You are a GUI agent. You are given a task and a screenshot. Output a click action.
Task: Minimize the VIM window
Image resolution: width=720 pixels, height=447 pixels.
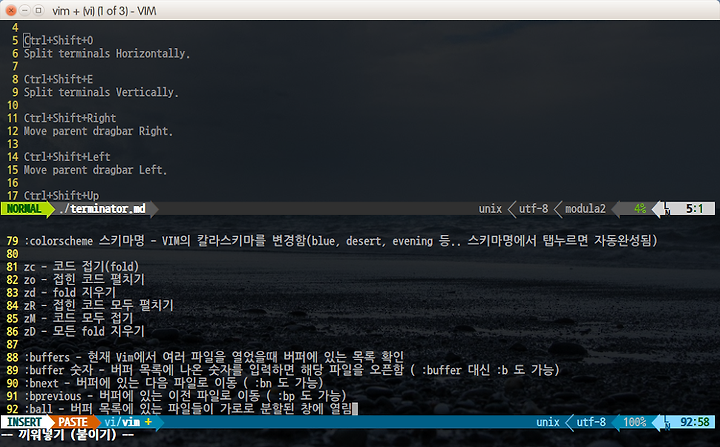pos(25,10)
